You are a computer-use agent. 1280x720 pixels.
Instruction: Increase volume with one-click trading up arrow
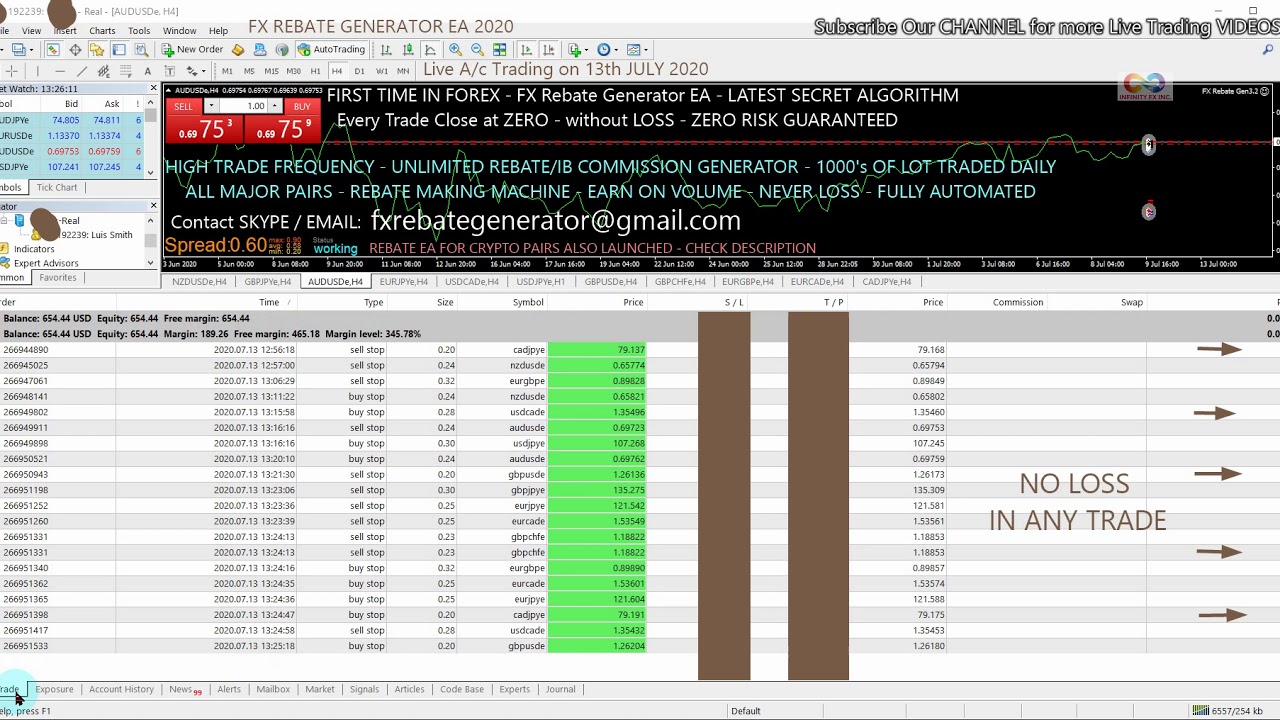tap(274, 106)
